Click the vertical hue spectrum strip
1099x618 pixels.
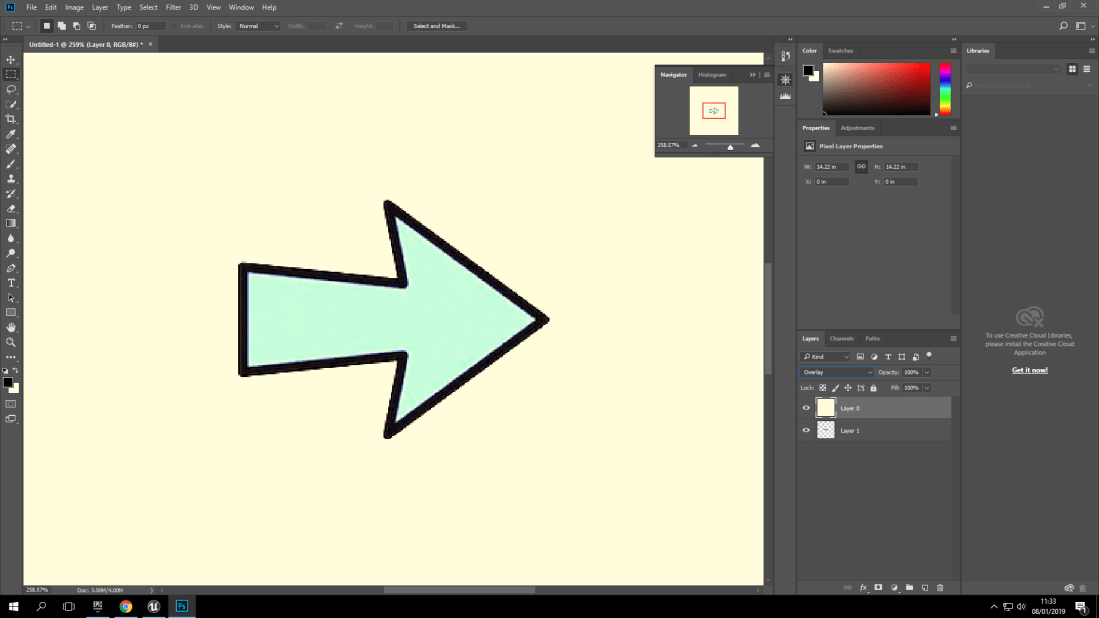pyautogui.click(x=945, y=90)
